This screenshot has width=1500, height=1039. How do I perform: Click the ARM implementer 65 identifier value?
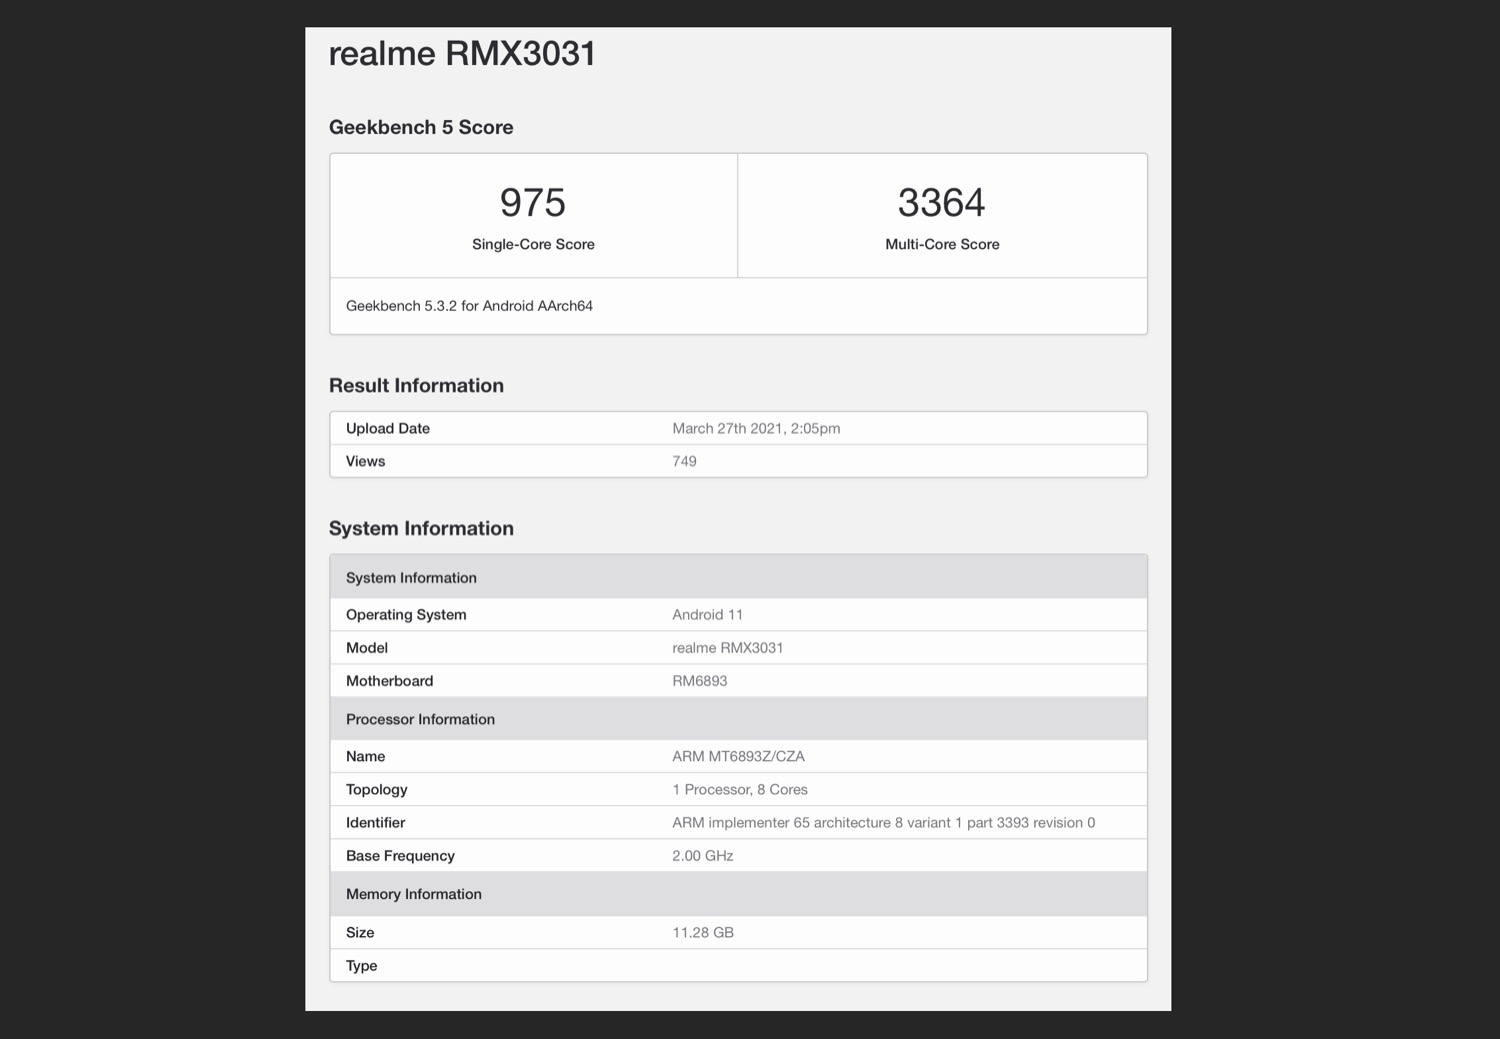[x=883, y=823]
